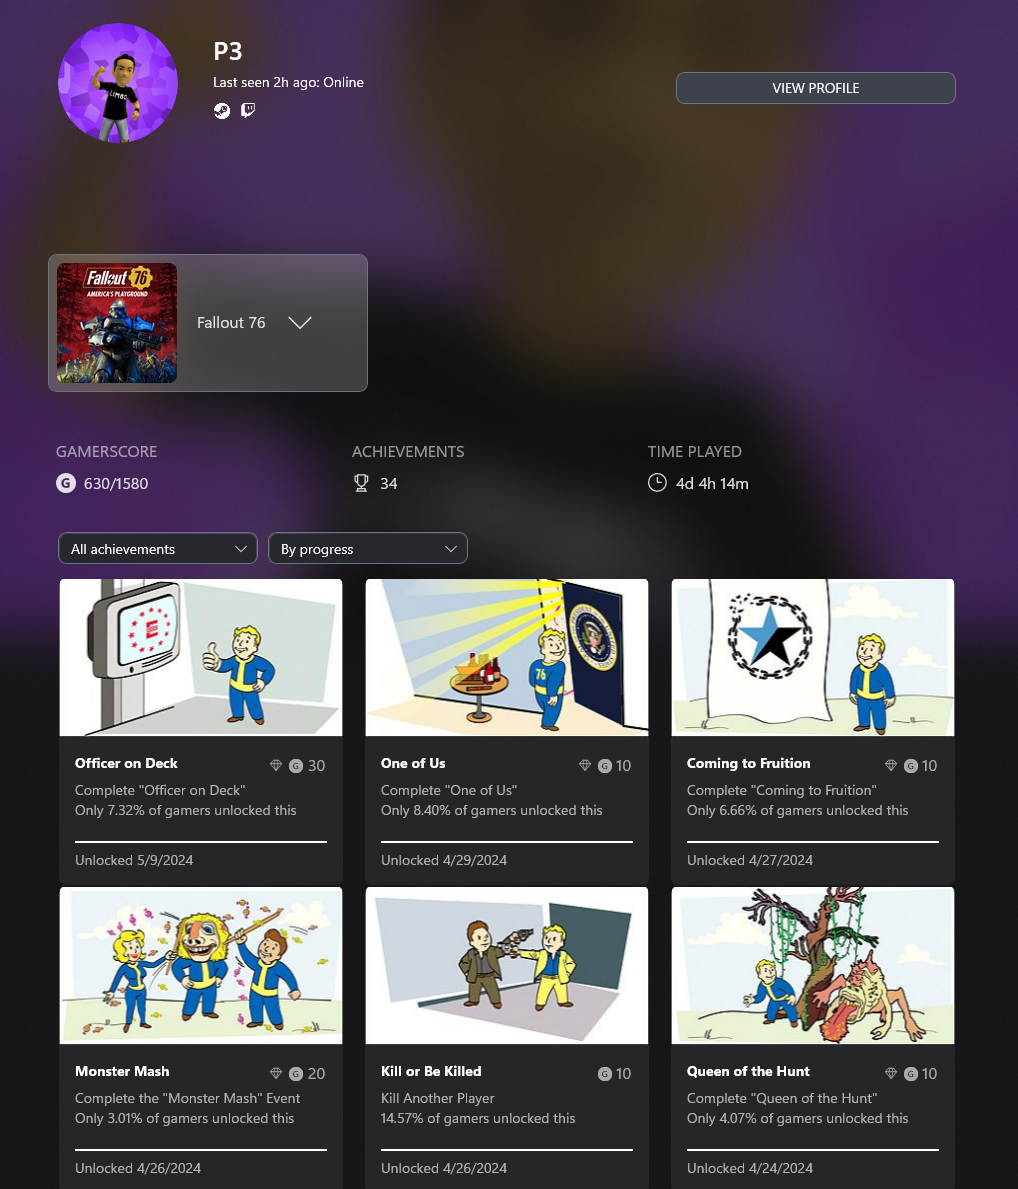This screenshot has width=1018, height=1189.
Task: Open the Coming to Fruition achievement card
Action: [812, 730]
